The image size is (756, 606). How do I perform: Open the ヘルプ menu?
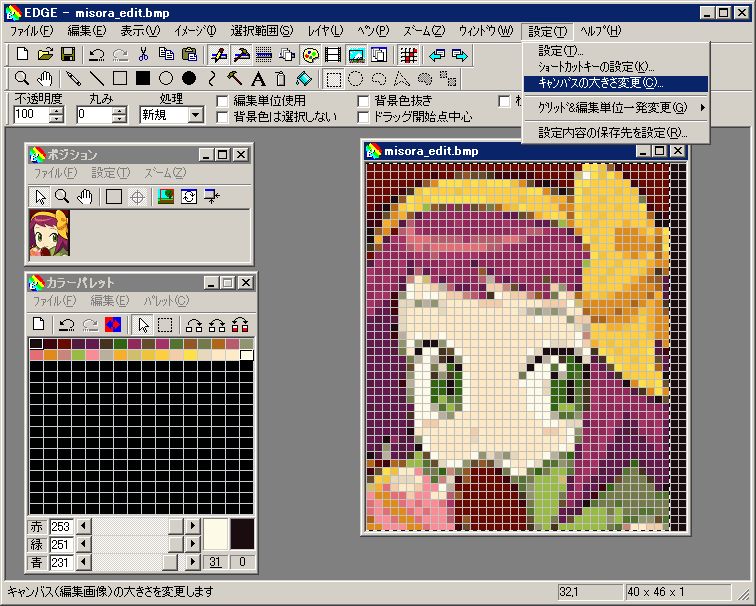point(600,31)
